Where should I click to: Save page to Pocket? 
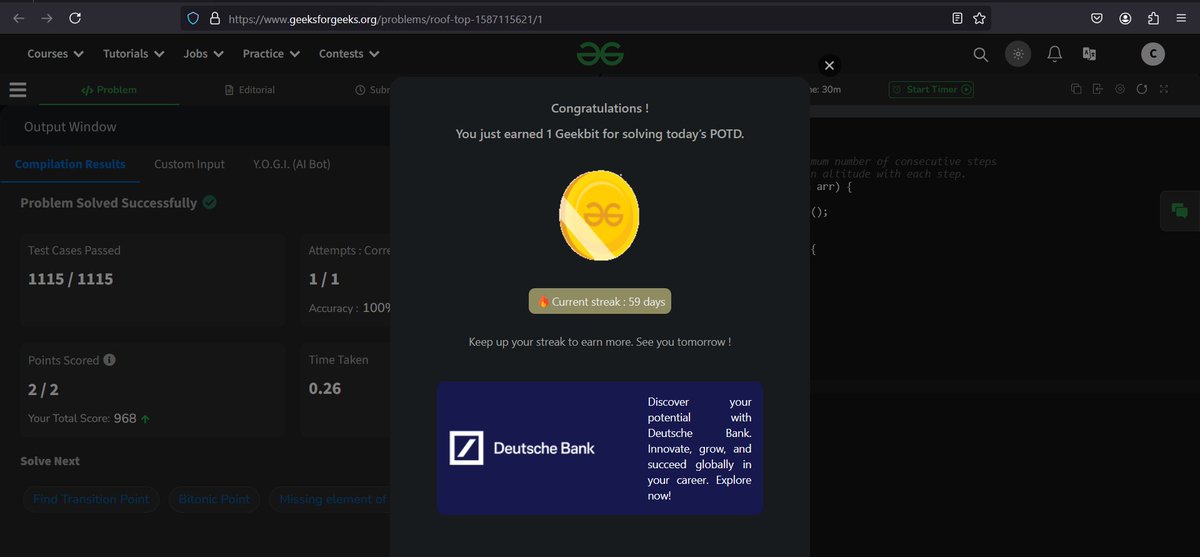tap(1097, 18)
